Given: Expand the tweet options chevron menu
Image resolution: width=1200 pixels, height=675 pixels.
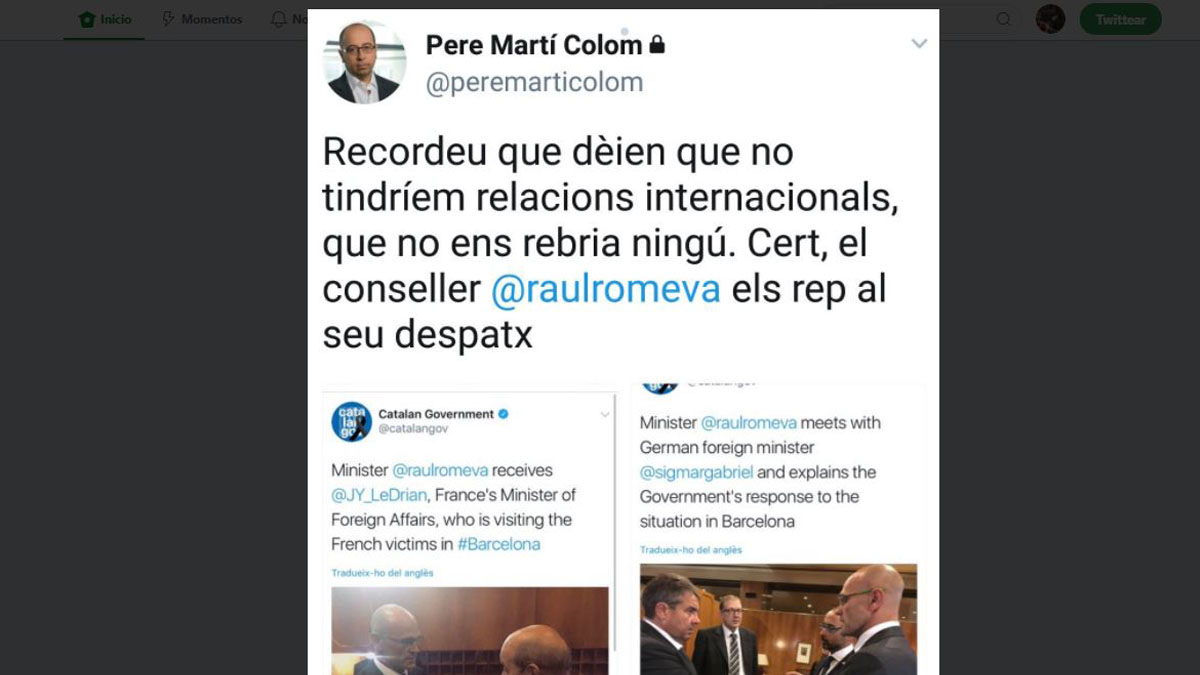Looking at the screenshot, I should point(919,44).
